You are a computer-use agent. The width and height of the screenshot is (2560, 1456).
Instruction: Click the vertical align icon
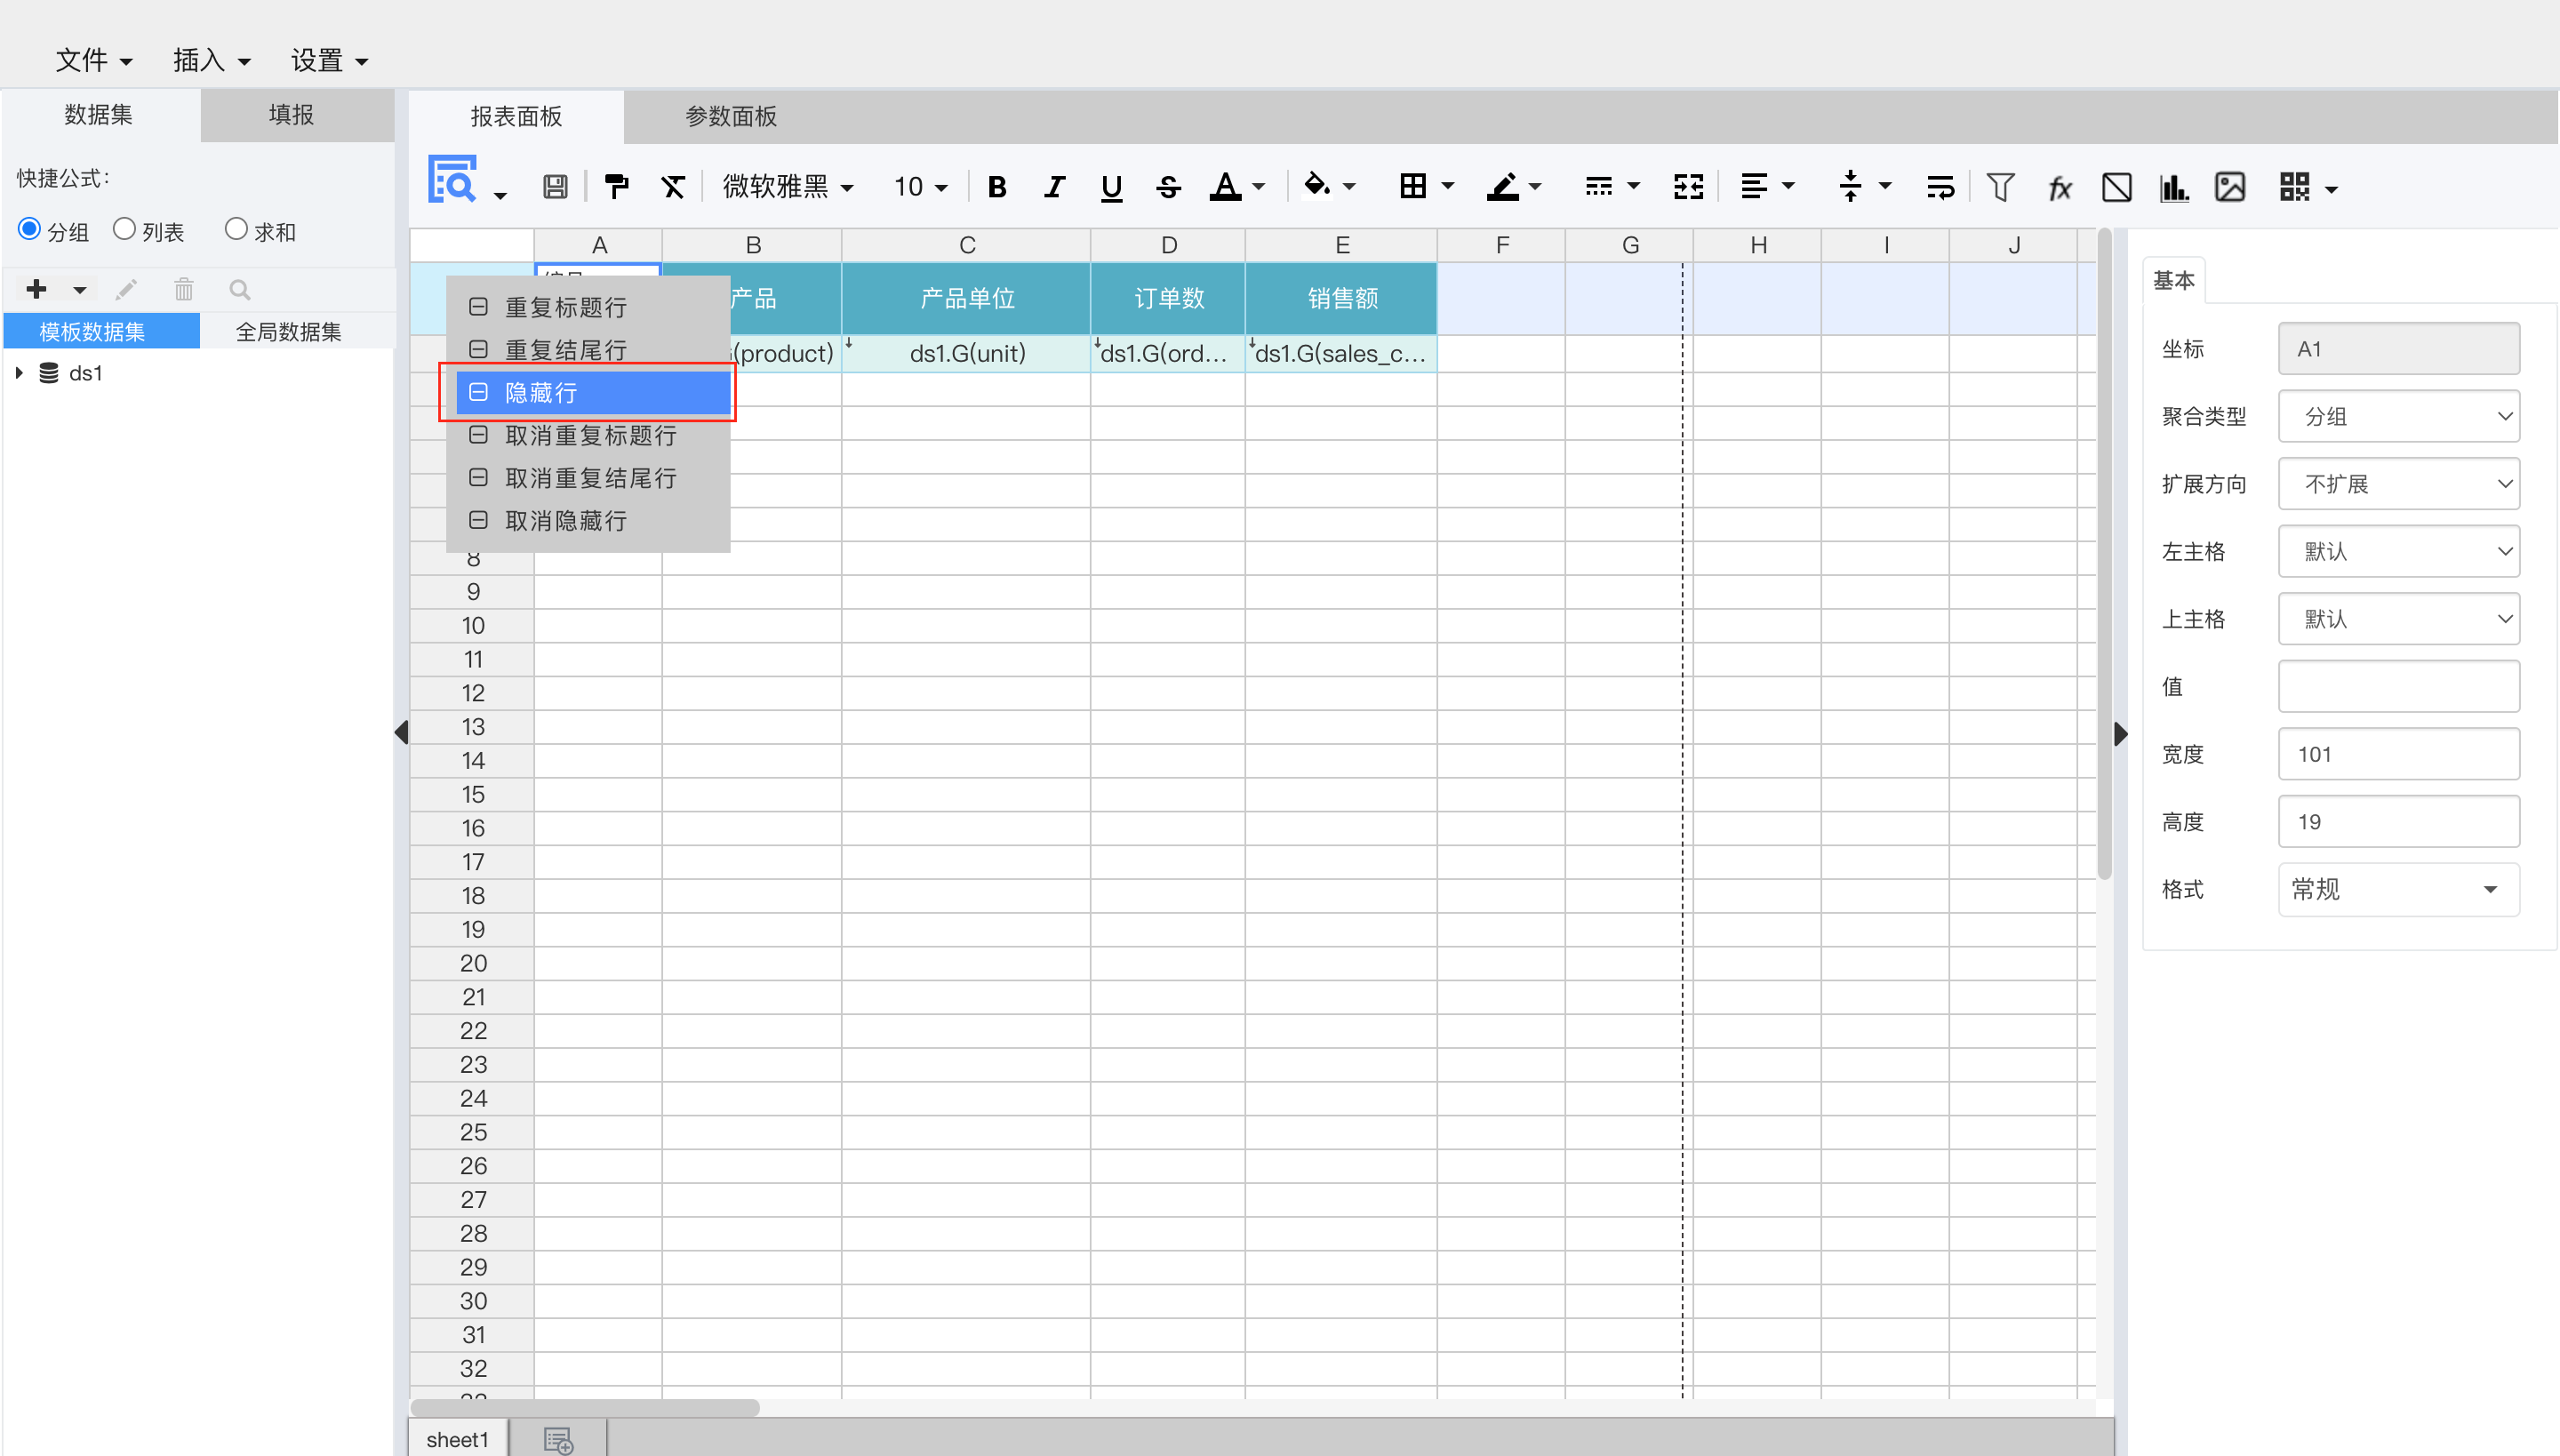[1850, 186]
